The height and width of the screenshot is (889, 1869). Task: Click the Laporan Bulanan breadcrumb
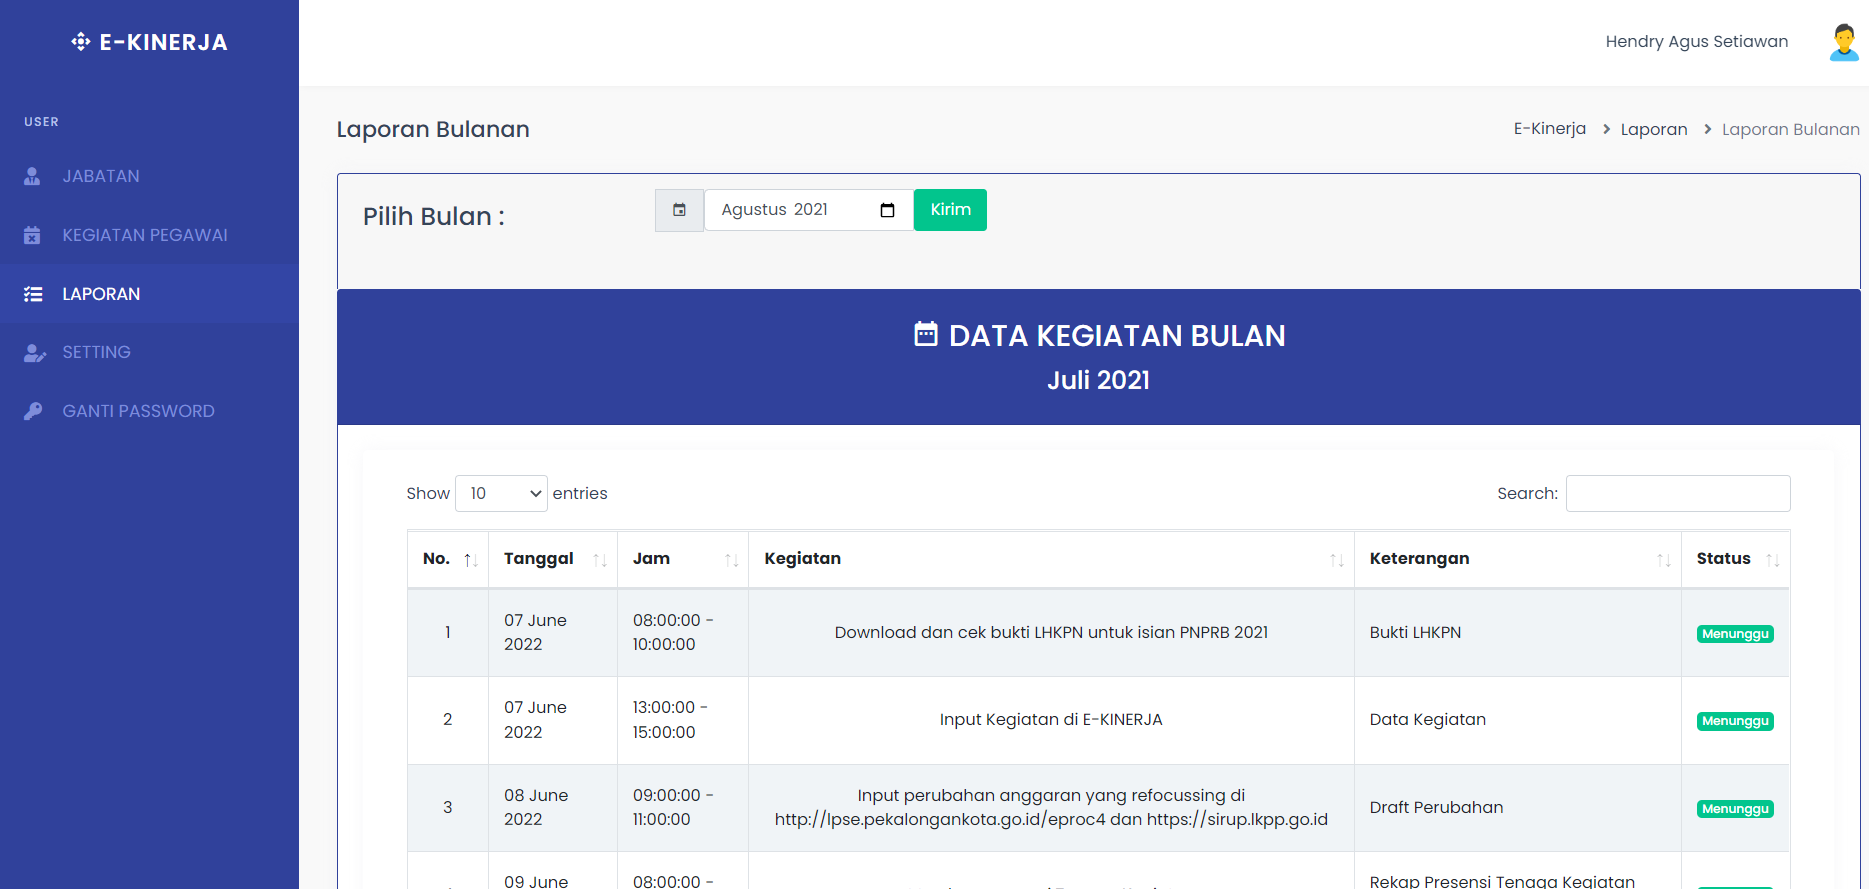[x=1790, y=129]
